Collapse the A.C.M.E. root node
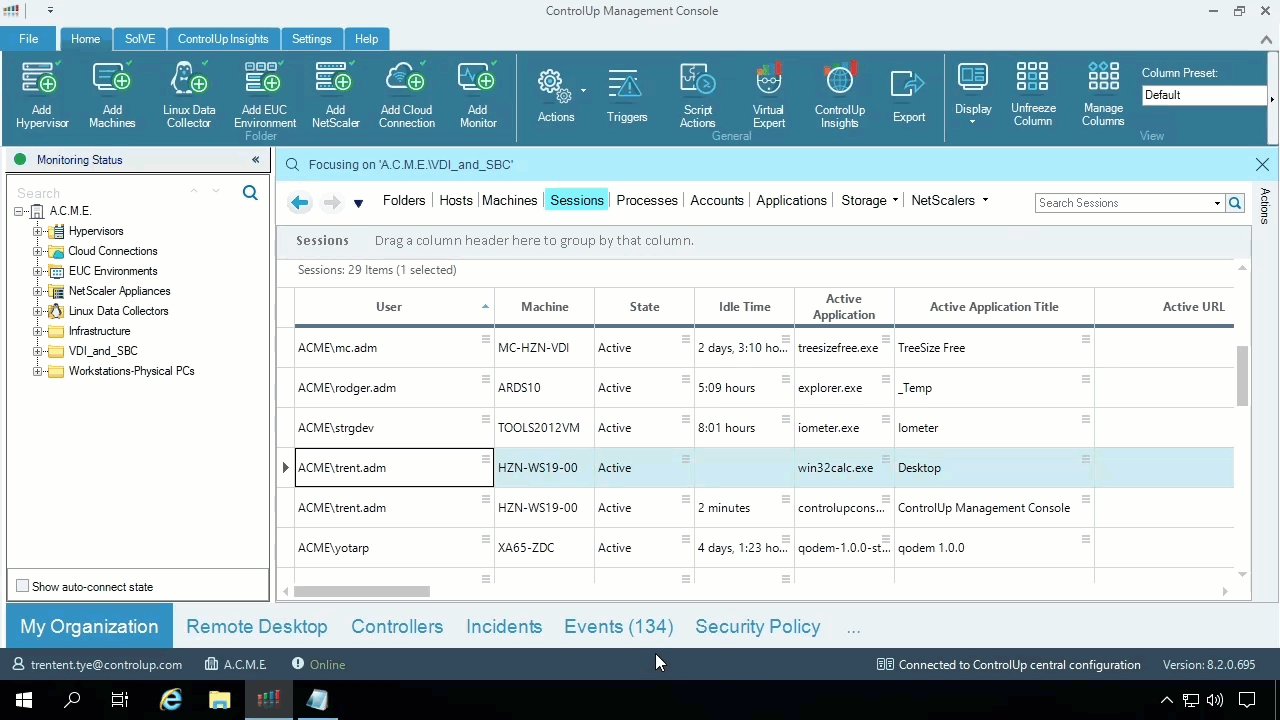Image resolution: width=1280 pixels, height=720 pixels. pos(19,211)
